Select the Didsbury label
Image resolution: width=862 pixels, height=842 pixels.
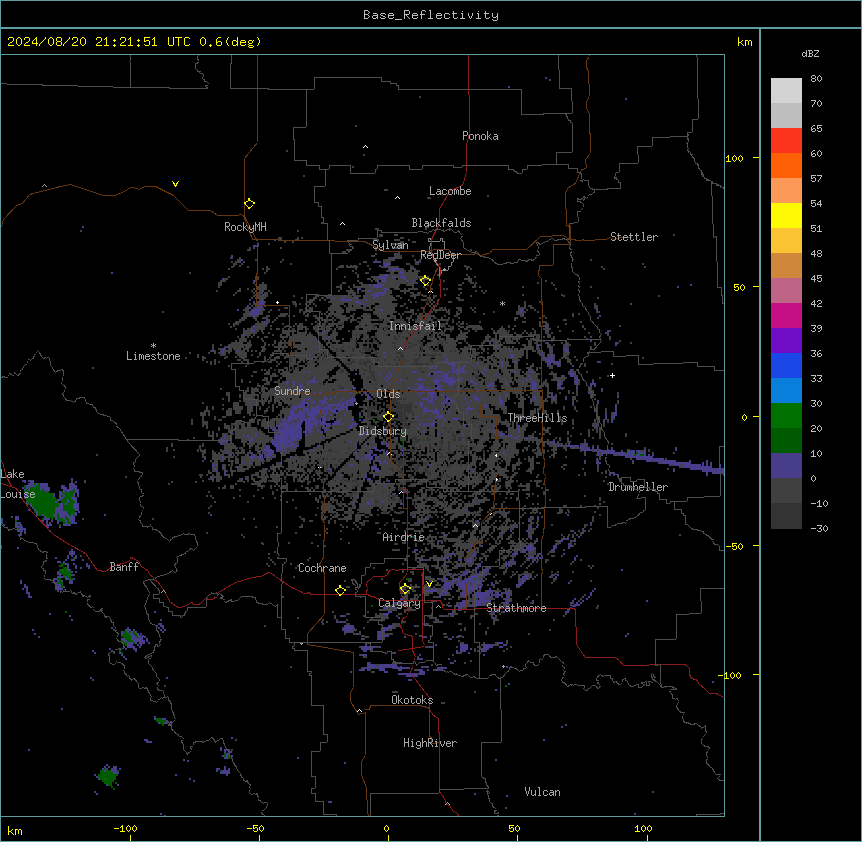(383, 431)
